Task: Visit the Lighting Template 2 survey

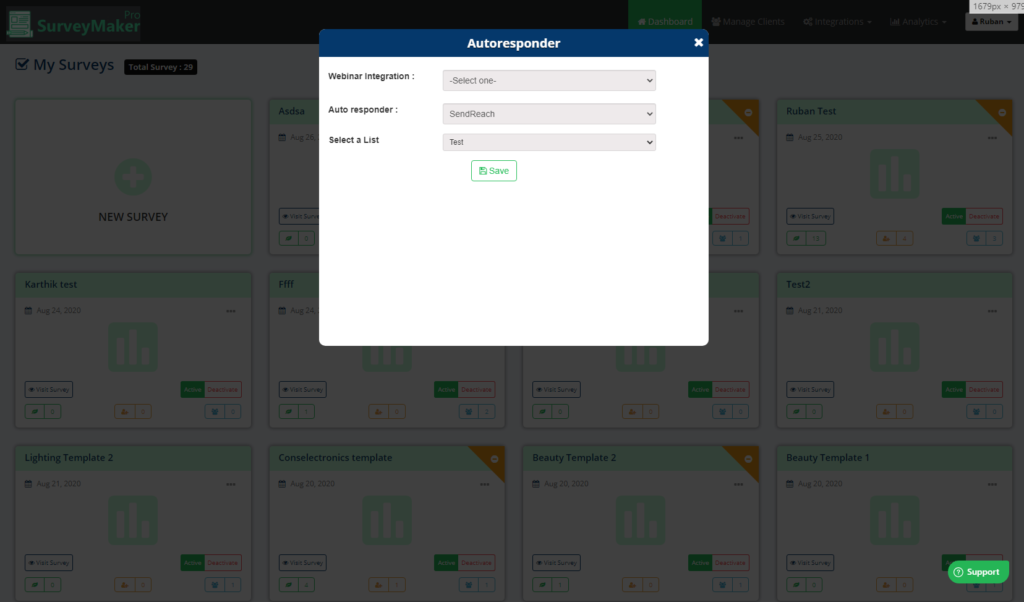Action: pyautogui.click(x=48, y=563)
